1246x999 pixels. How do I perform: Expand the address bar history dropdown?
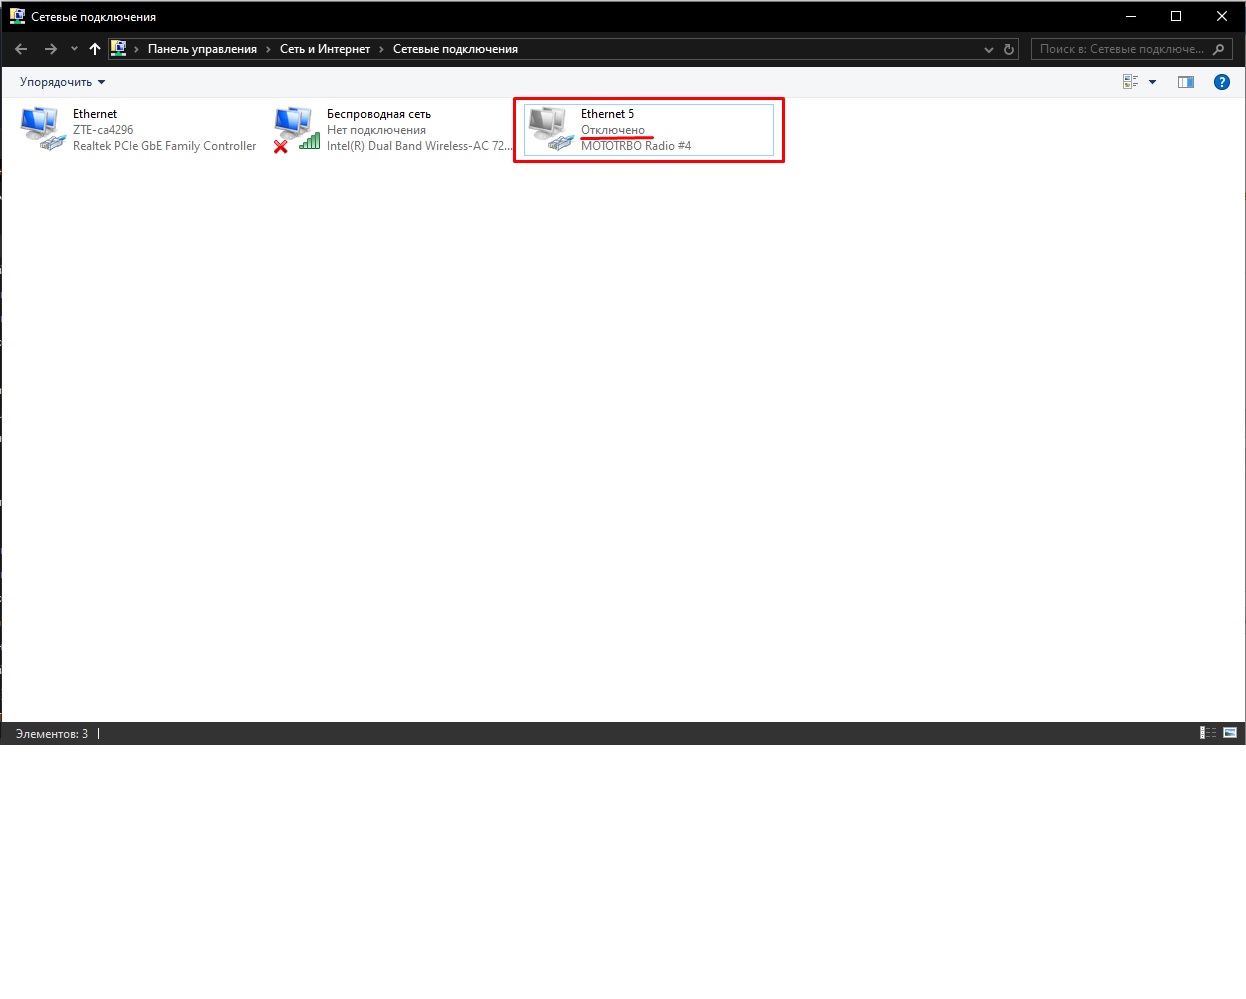point(989,49)
